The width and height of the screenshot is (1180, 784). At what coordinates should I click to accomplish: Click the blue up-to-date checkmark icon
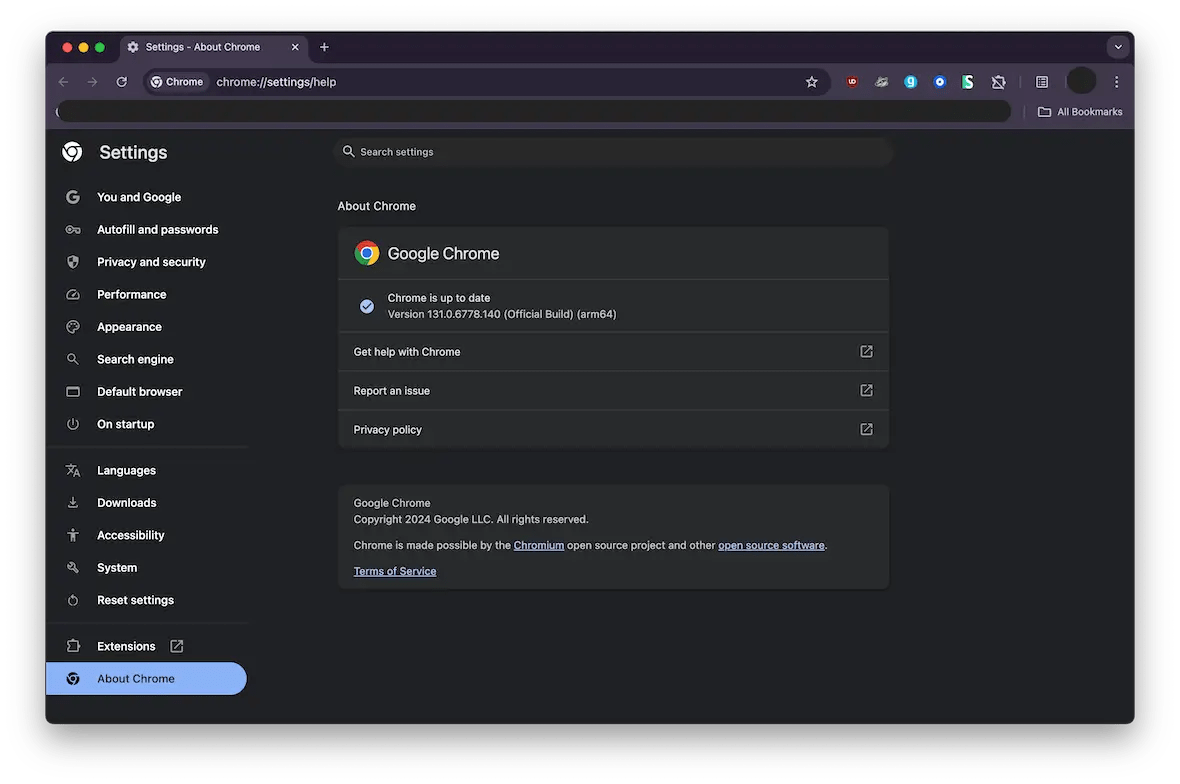(x=366, y=306)
